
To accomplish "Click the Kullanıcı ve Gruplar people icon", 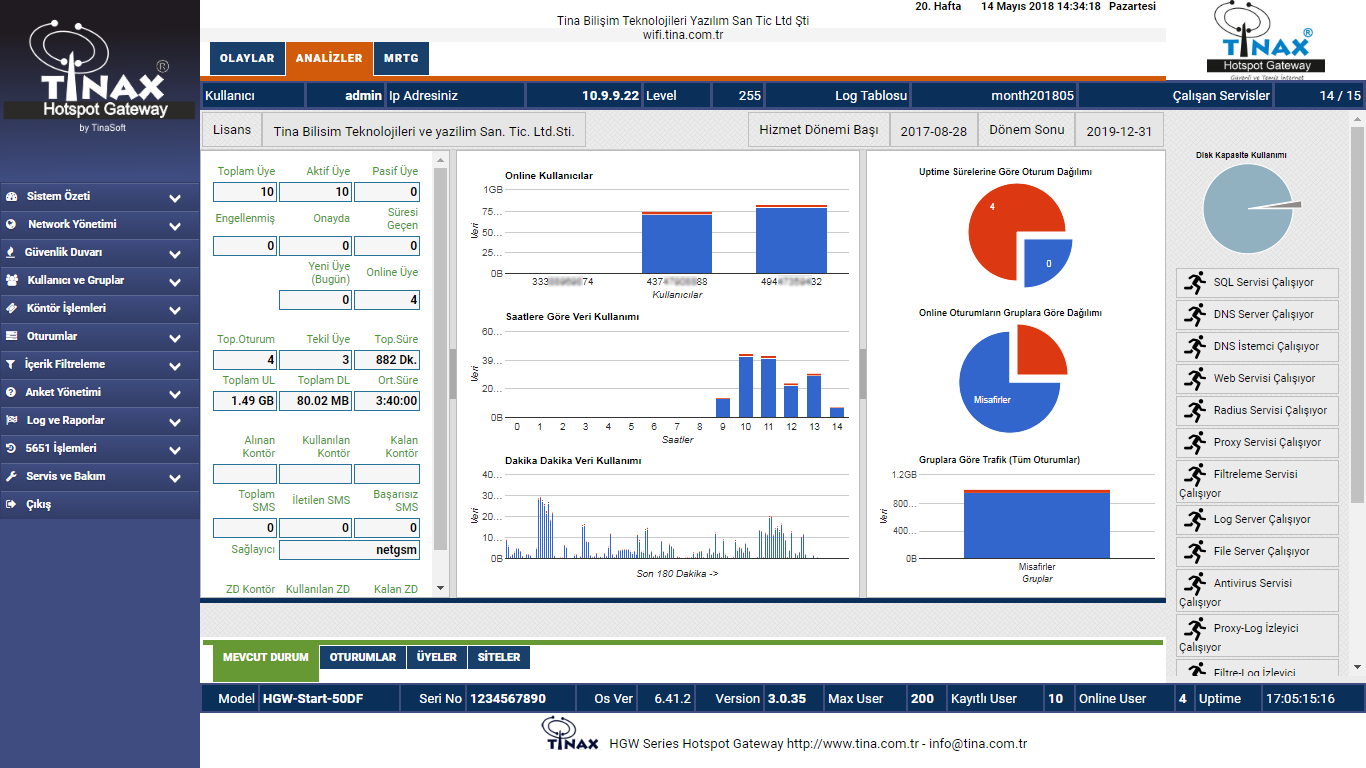I will (12, 281).
